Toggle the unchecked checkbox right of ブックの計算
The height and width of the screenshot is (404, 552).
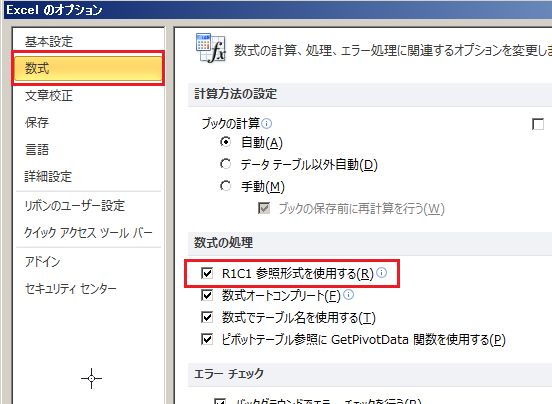538,124
